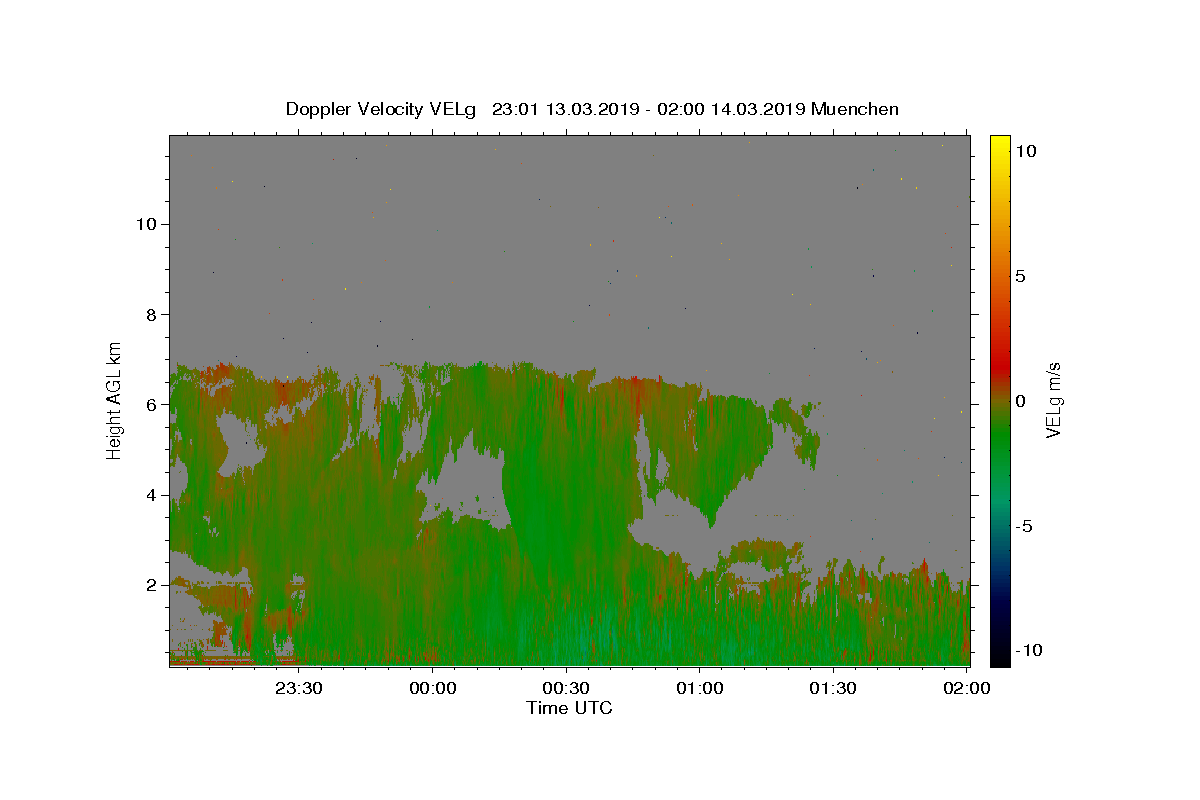Click the height axis label 6
This screenshot has width=1200, height=800.
[151, 405]
